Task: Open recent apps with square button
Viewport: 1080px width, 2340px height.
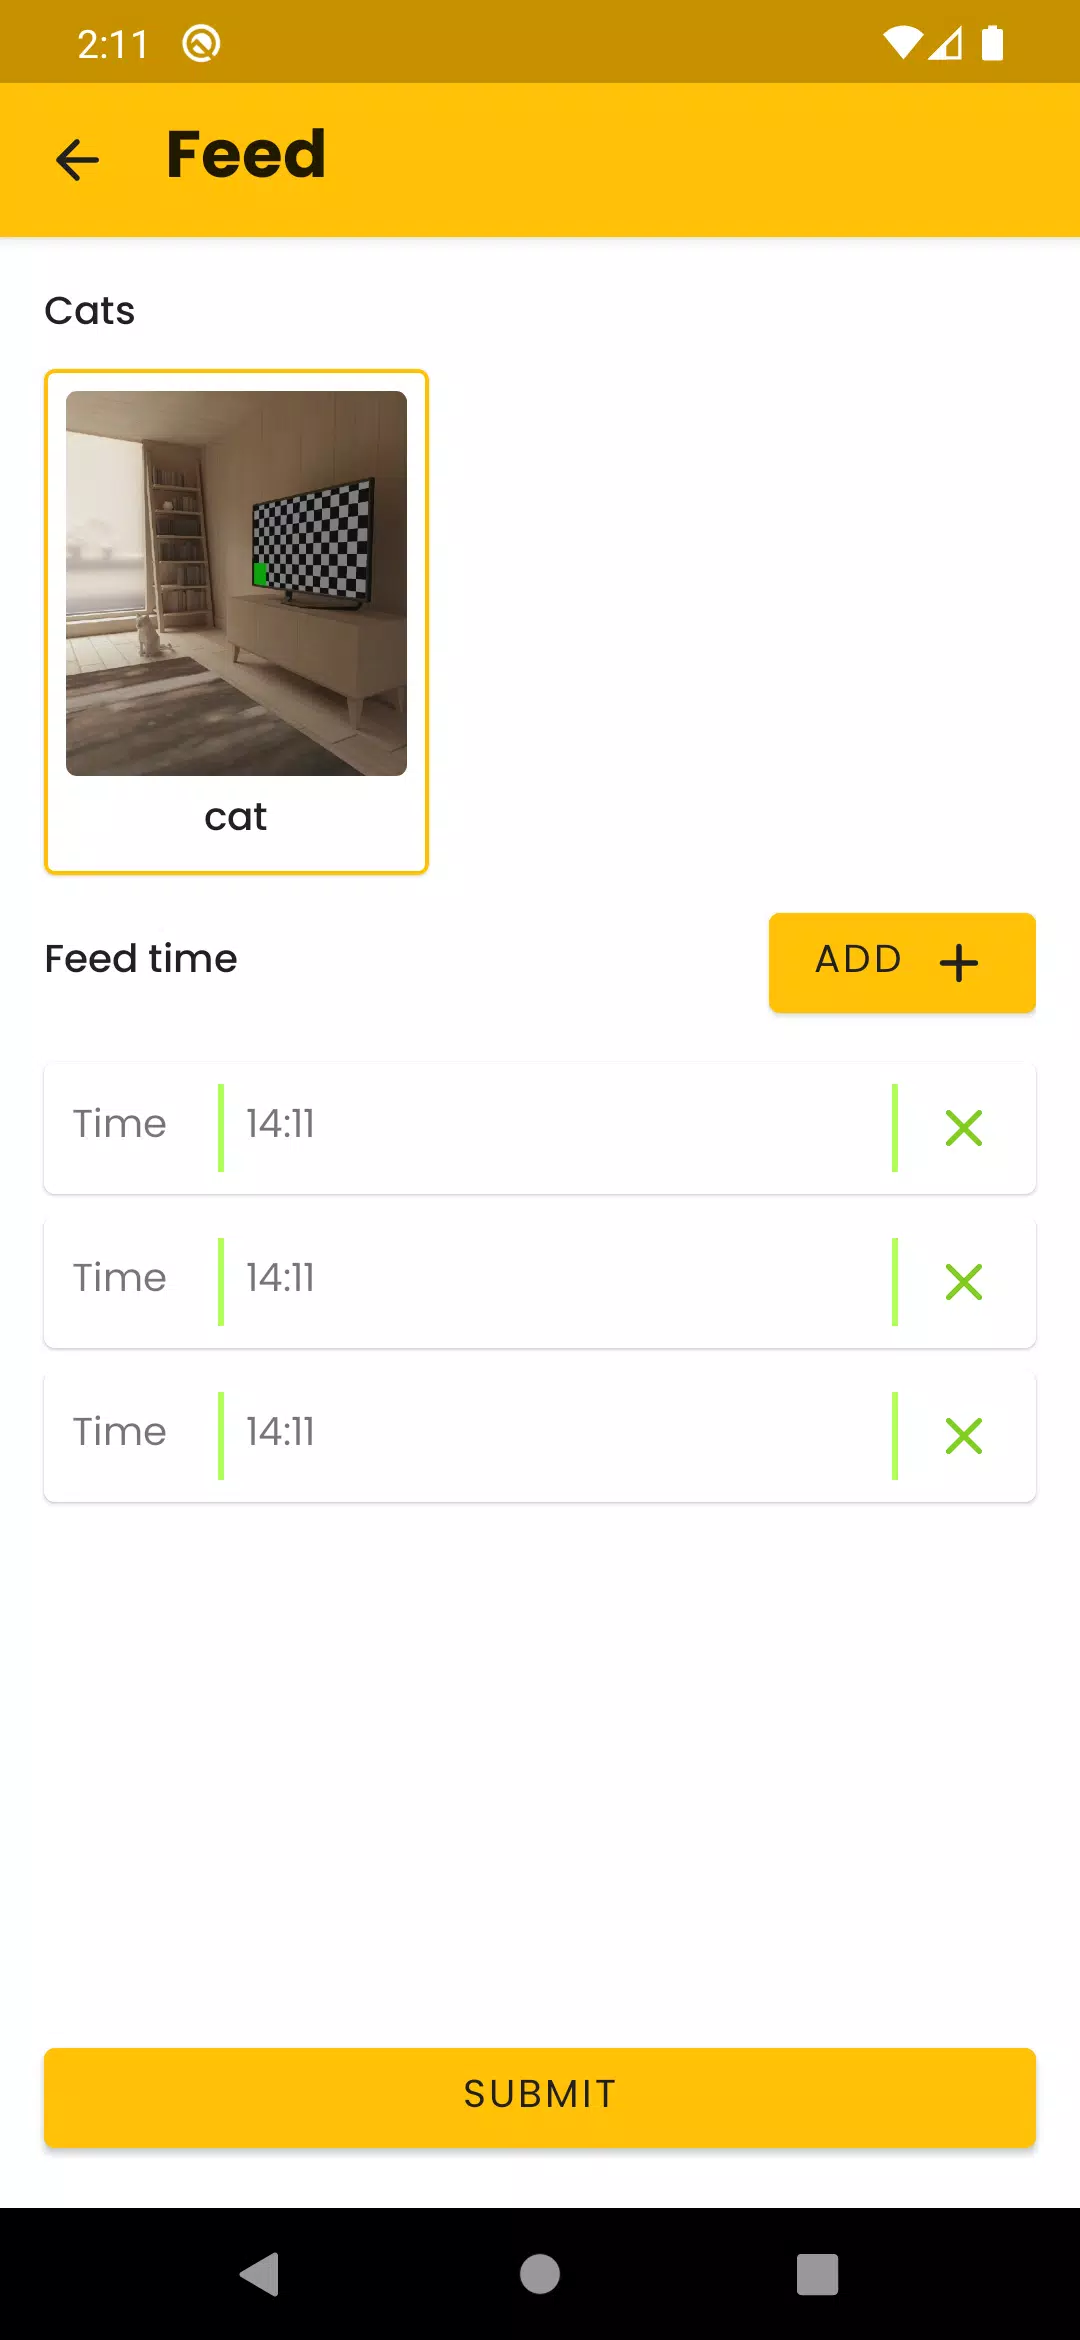Action: point(817,2274)
